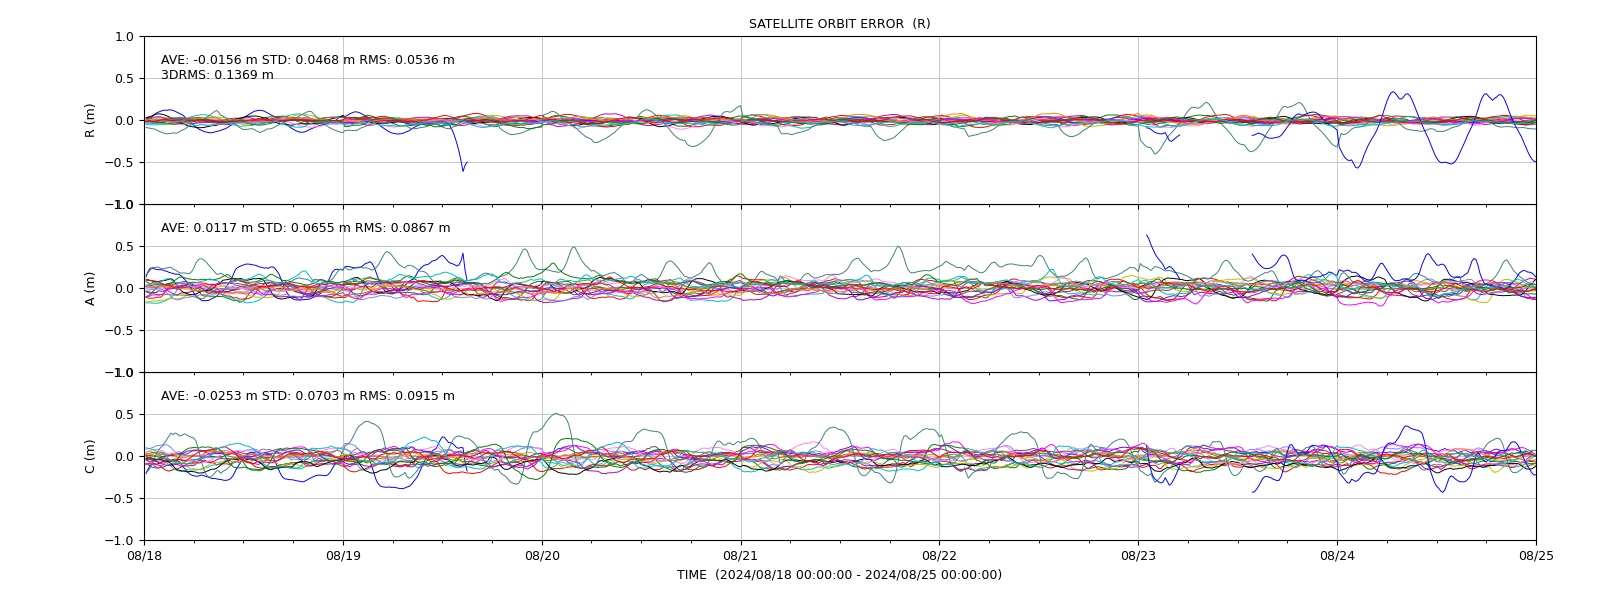
Task: Click the 08/22 date tick label
Action: click(939, 555)
